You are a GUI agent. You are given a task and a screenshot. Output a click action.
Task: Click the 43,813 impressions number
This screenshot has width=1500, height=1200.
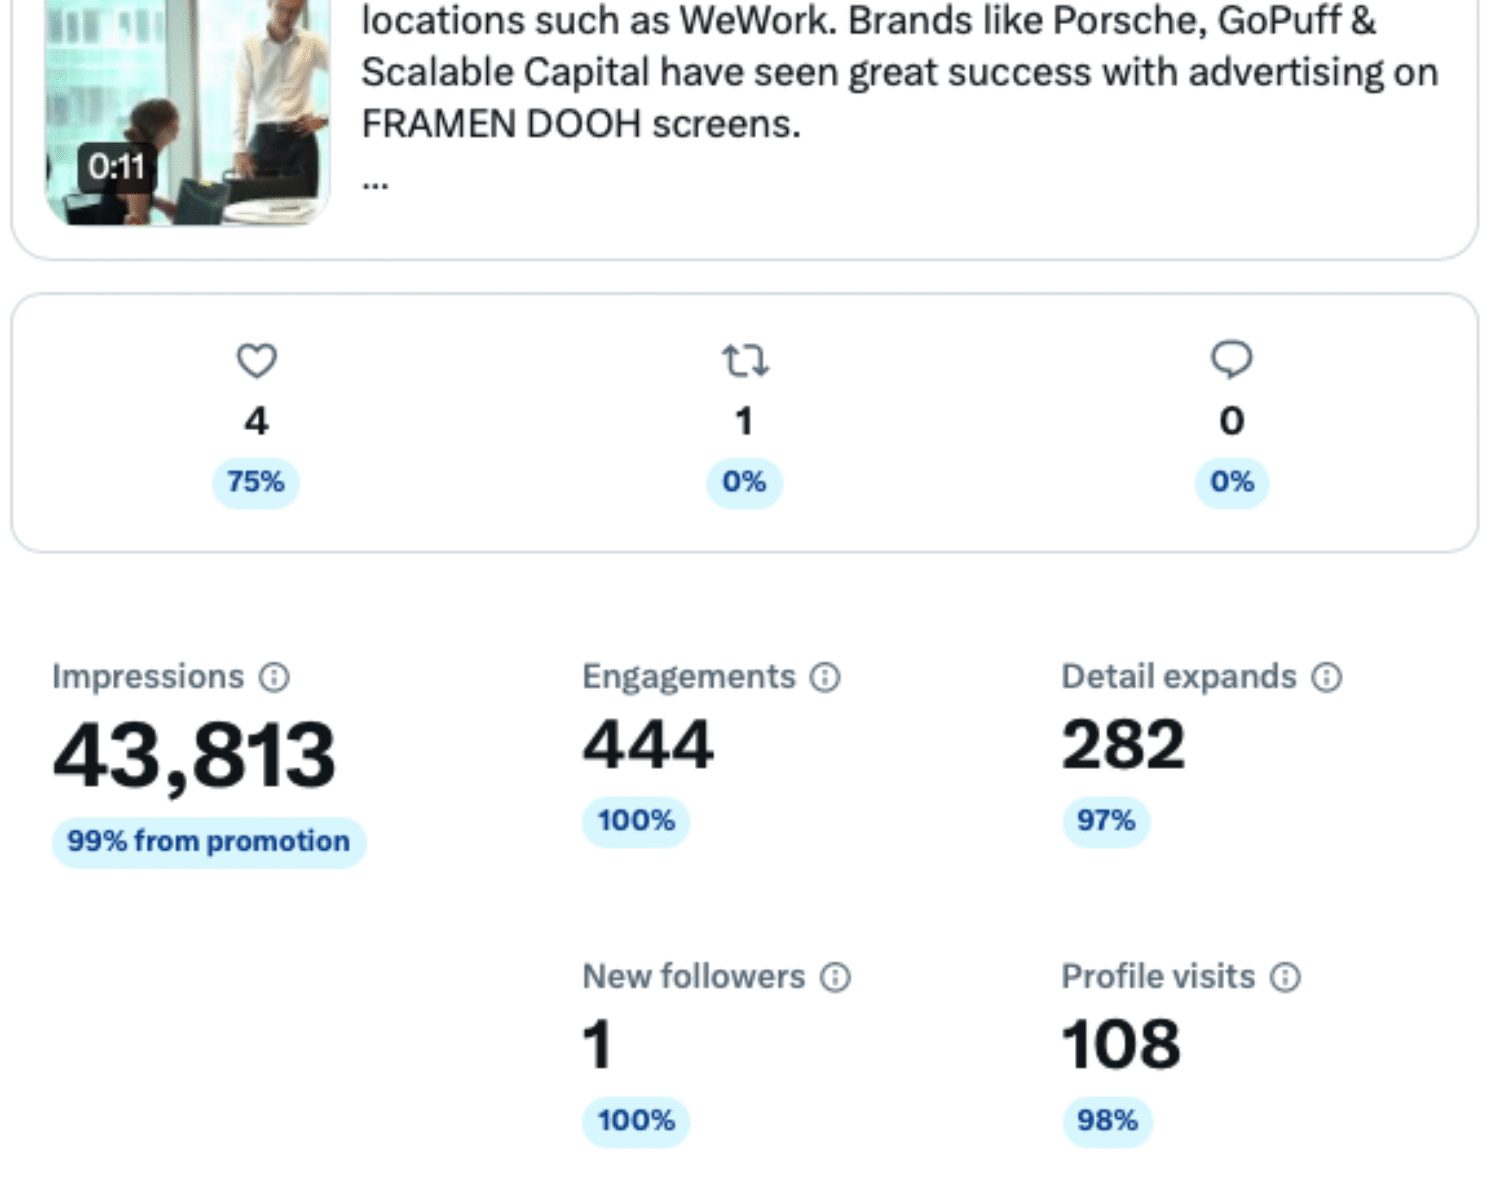pyautogui.click(x=194, y=756)
